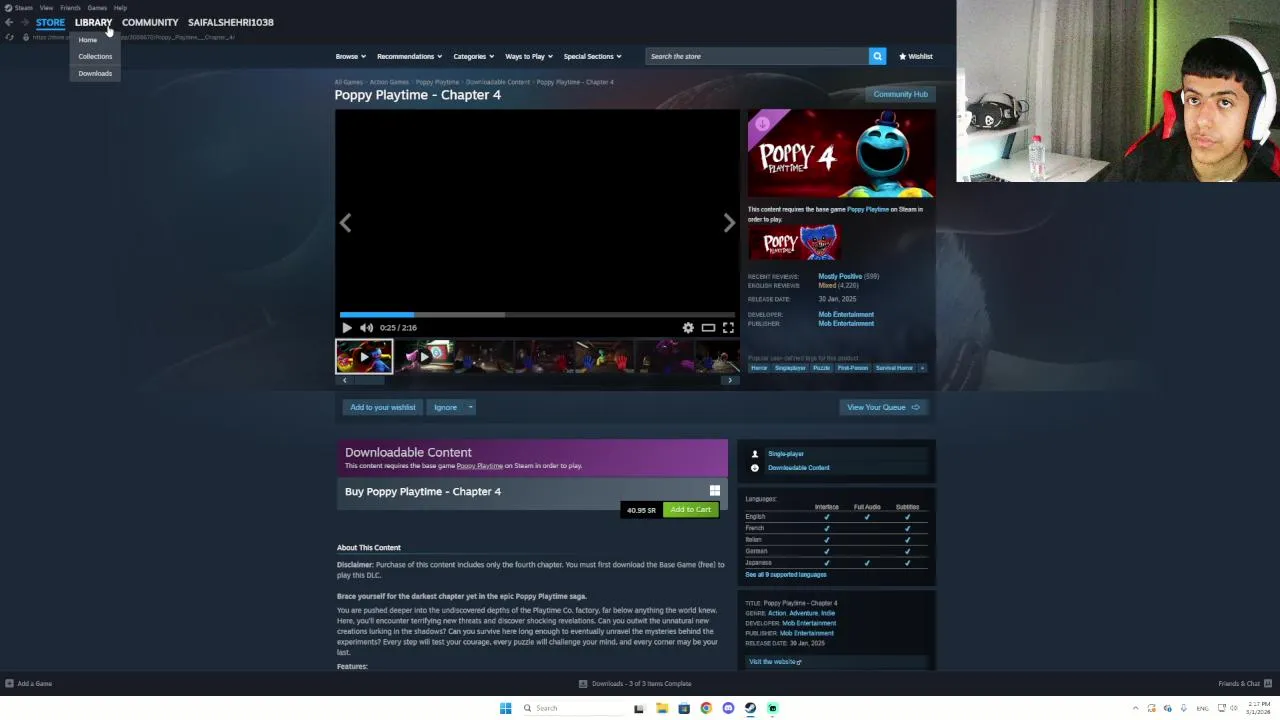Screen dimensions: 1280x720
Task: Open the Wishlist page
Action: pyautogui.click(x=915, y=56)
